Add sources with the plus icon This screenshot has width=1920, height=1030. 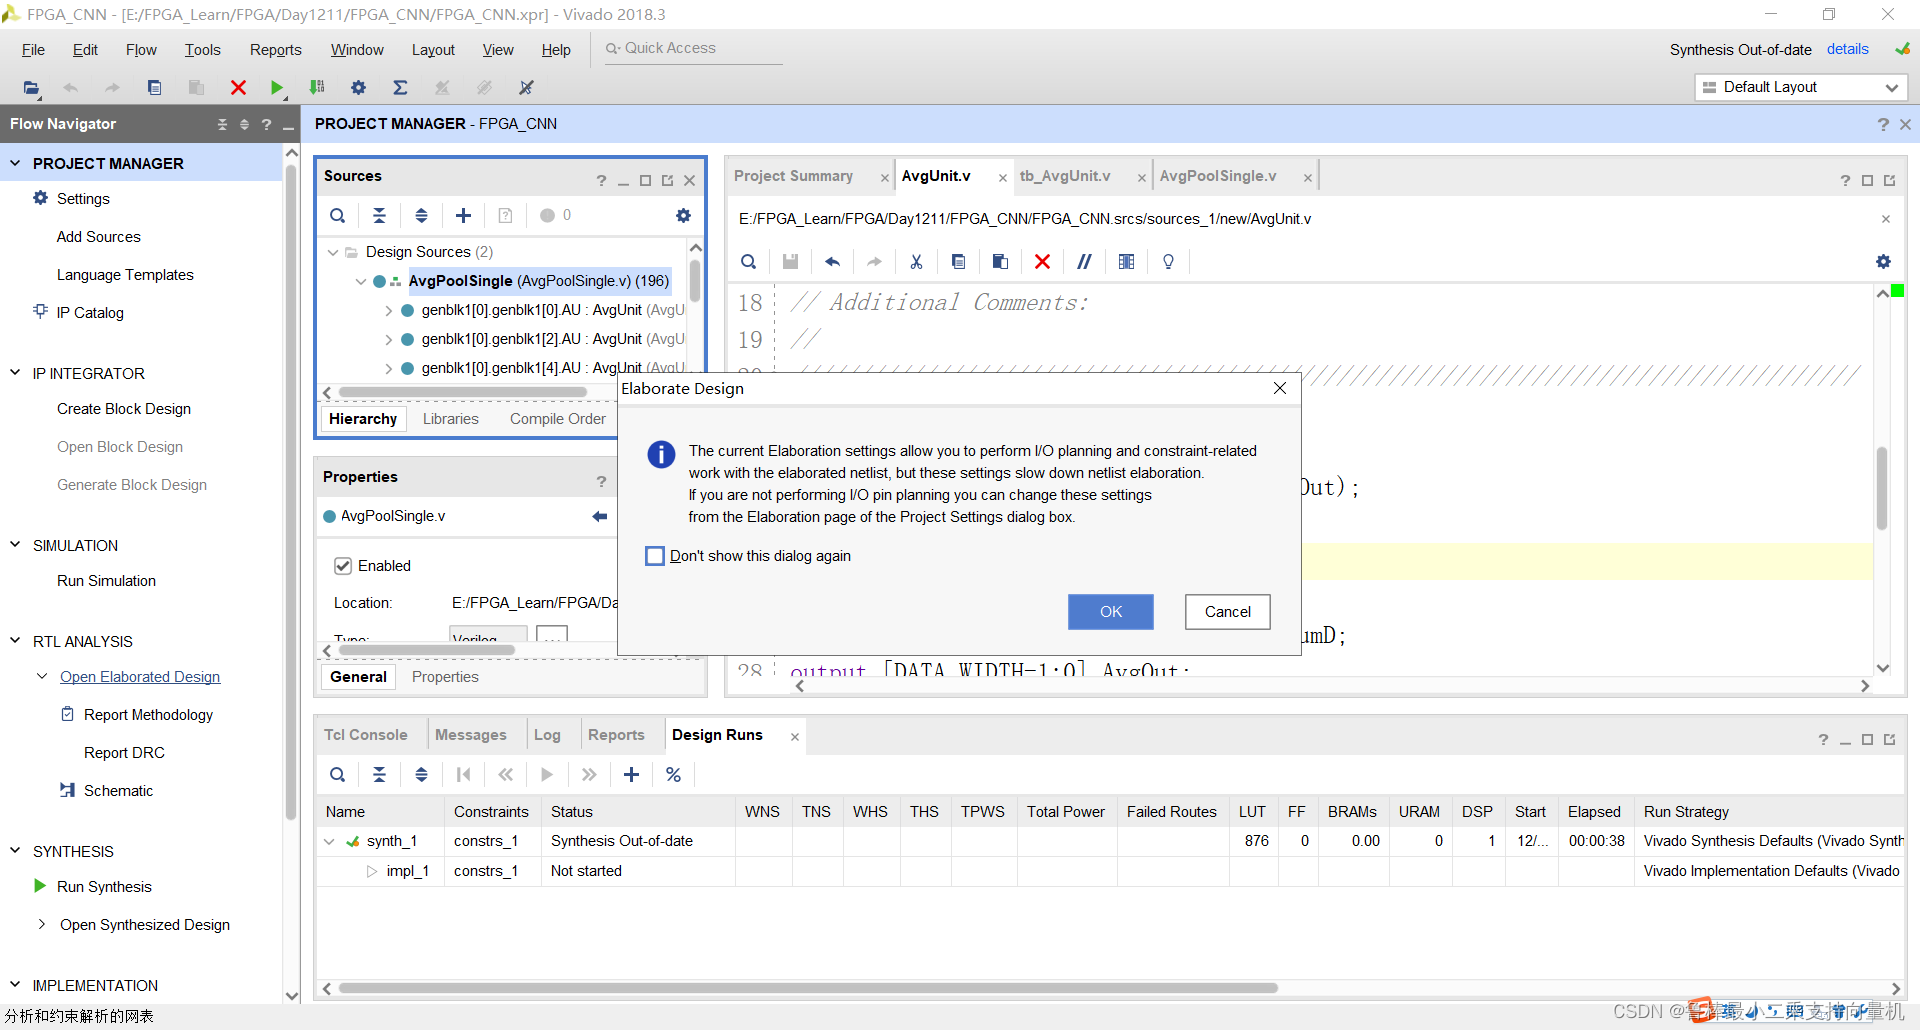tap(463, 215)
